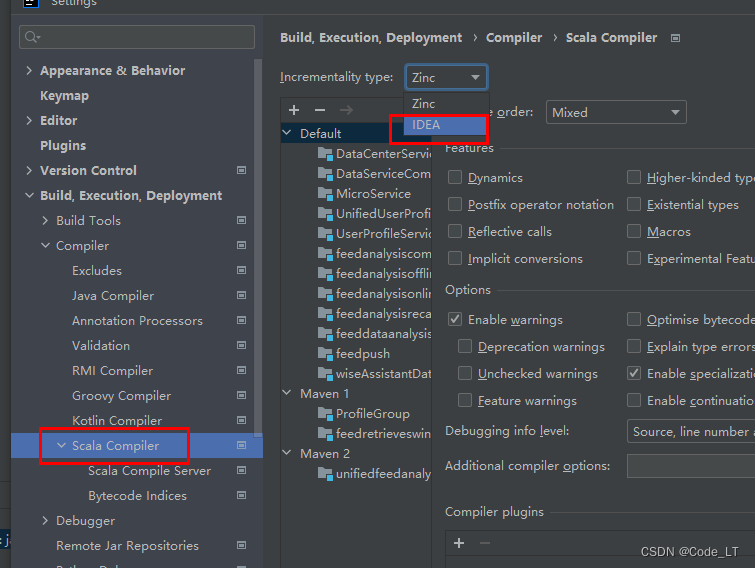Enable Implicit conversions feature

coord(455,258)
